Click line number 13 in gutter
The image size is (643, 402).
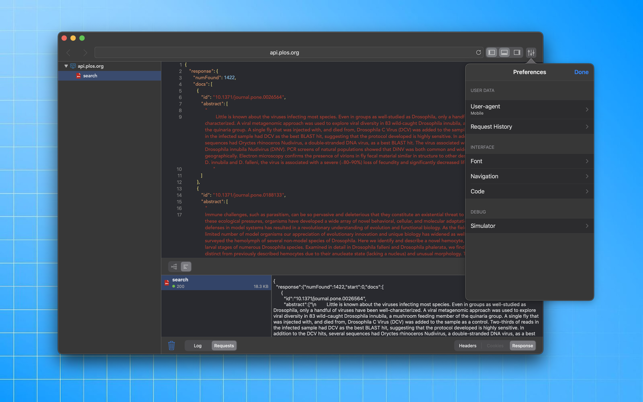click(179, 189)
